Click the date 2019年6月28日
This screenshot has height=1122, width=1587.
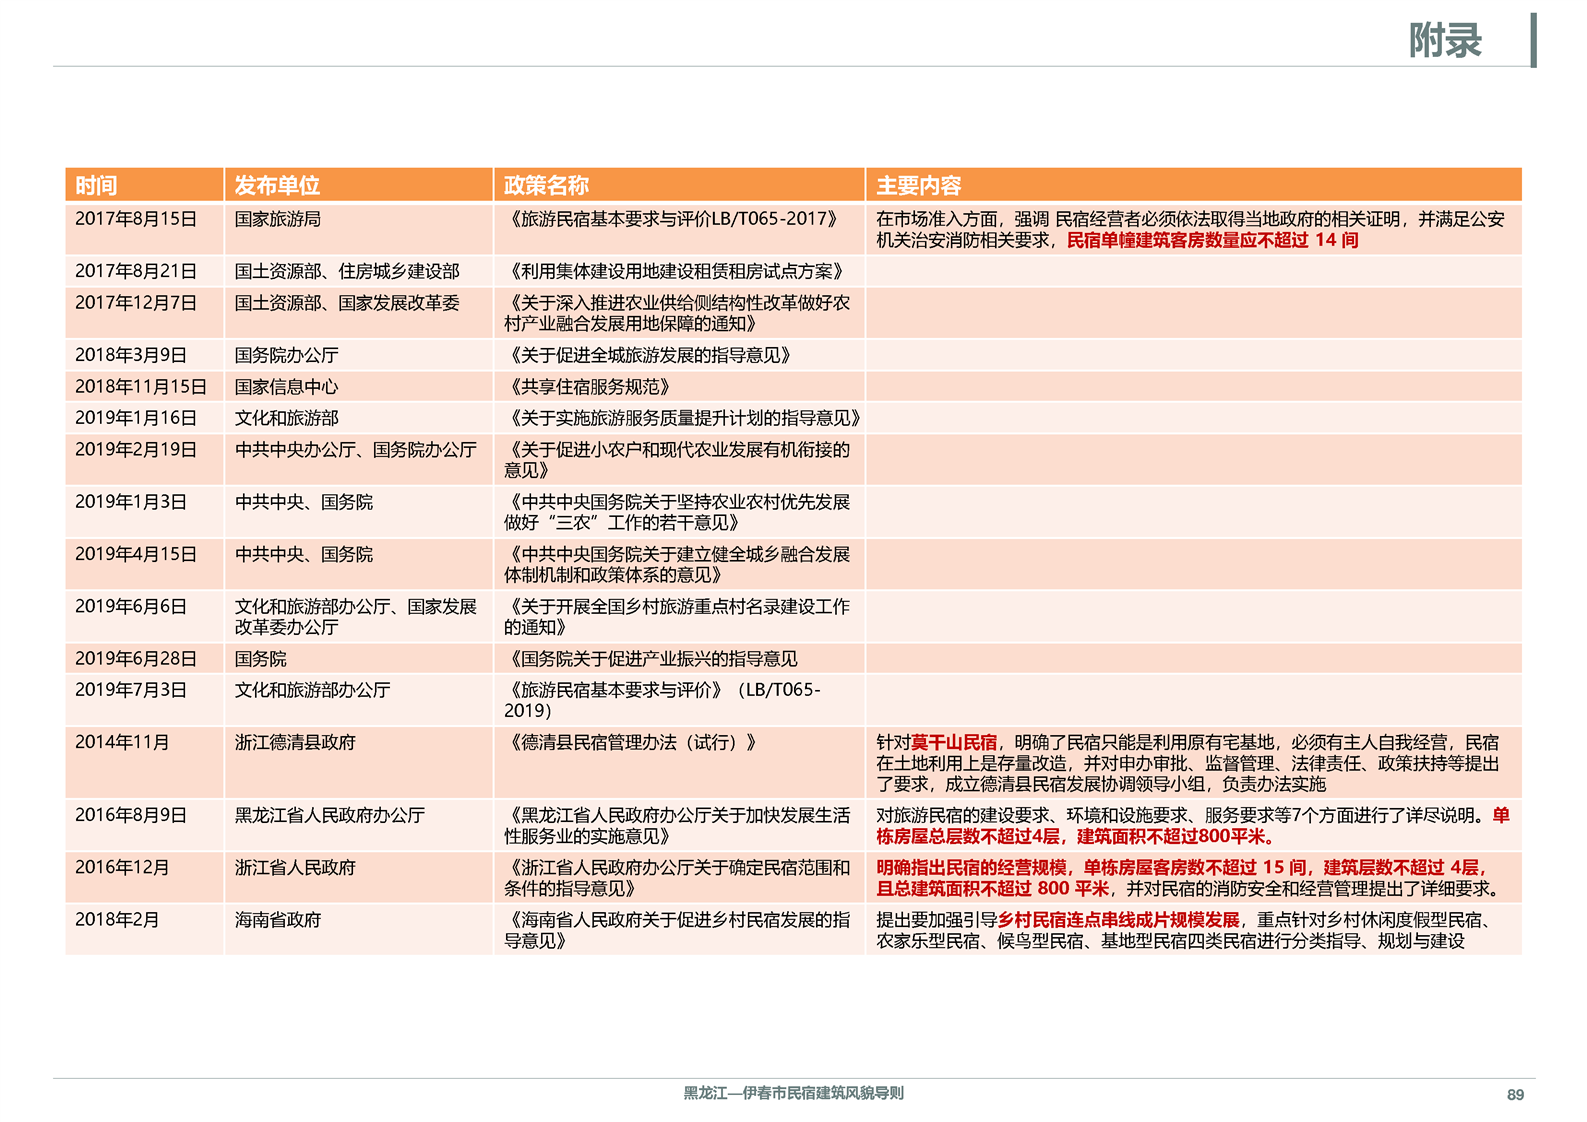pyautogui.click(x=136, y=659)
